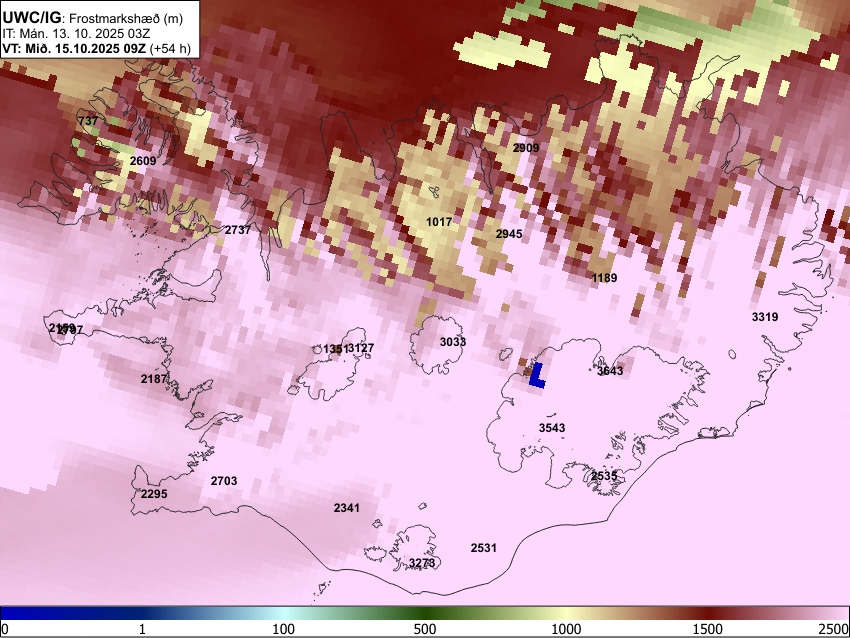Click the color scale label 100
The height and width of the screenshot is (638, 850).
pos(284,629)
